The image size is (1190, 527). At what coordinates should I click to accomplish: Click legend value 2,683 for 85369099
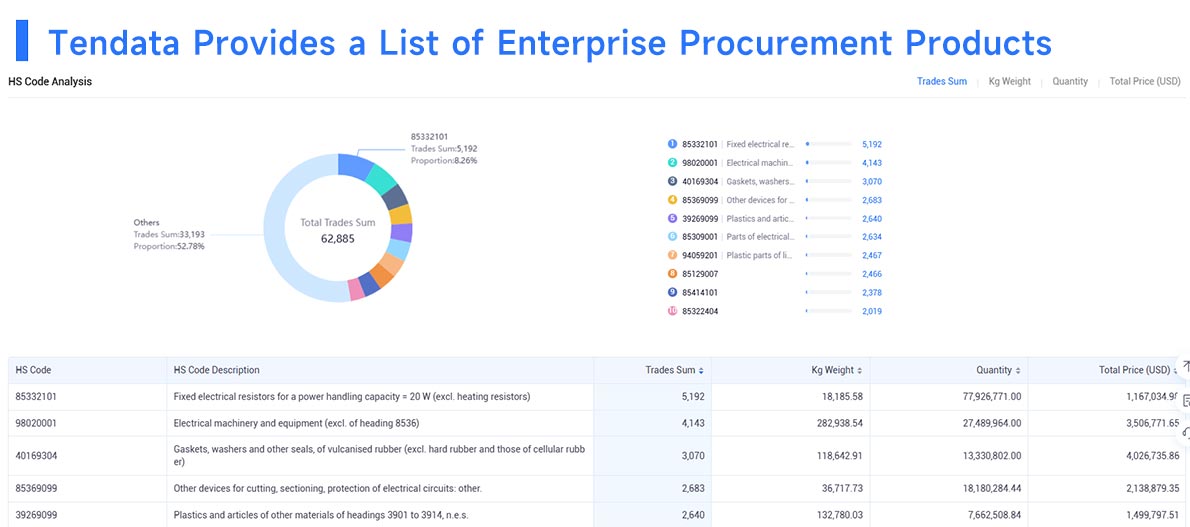(872, 200)
